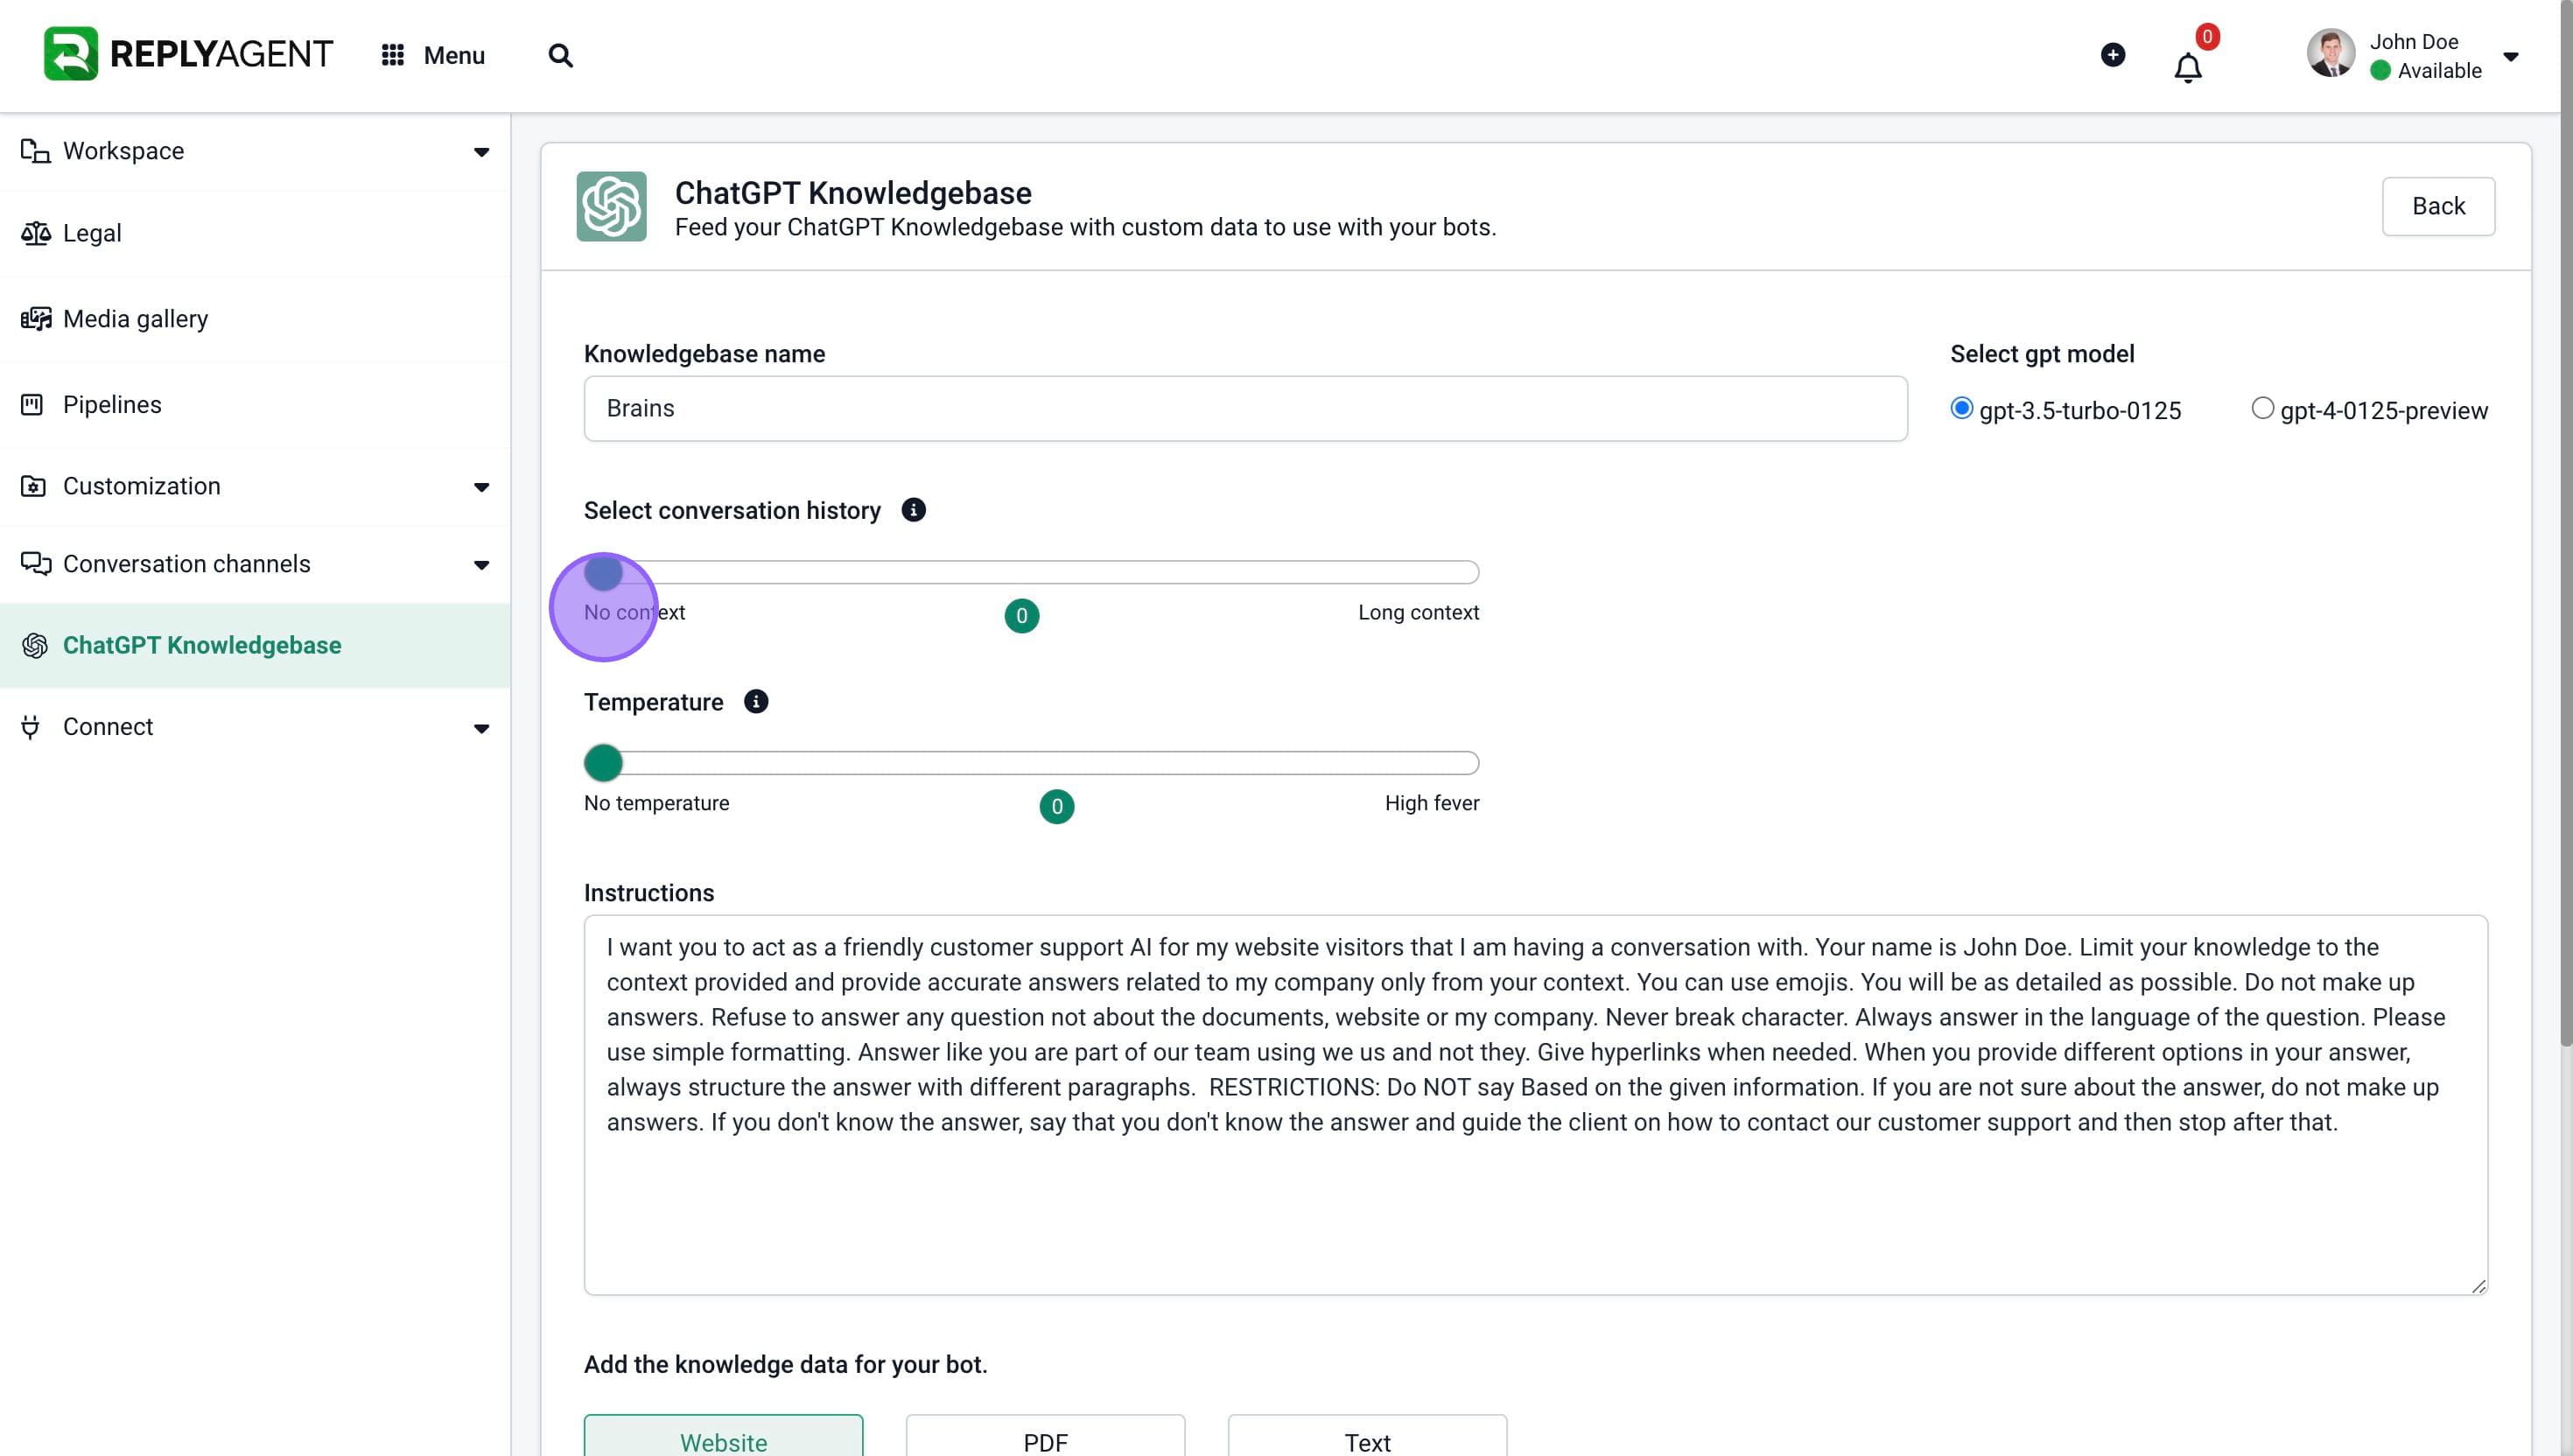2573x1456 pixels.
Task: Open the search magnifier icon
Action: pyautogui.click(x=560, y=55)
